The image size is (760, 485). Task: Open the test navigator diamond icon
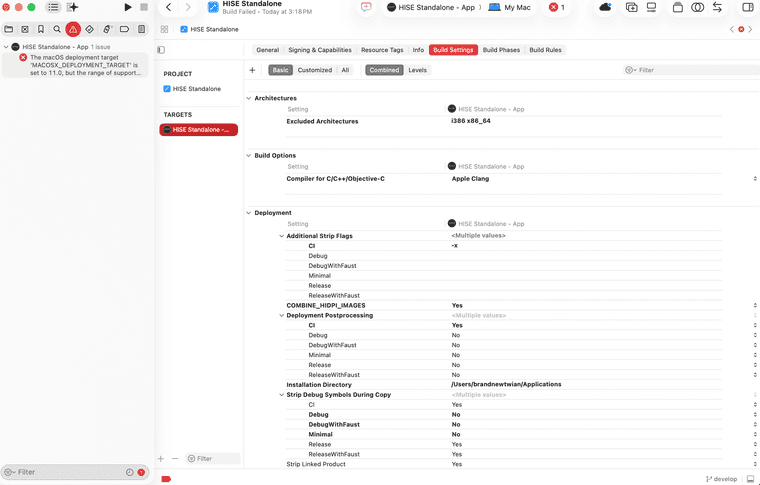click(89, 30)
